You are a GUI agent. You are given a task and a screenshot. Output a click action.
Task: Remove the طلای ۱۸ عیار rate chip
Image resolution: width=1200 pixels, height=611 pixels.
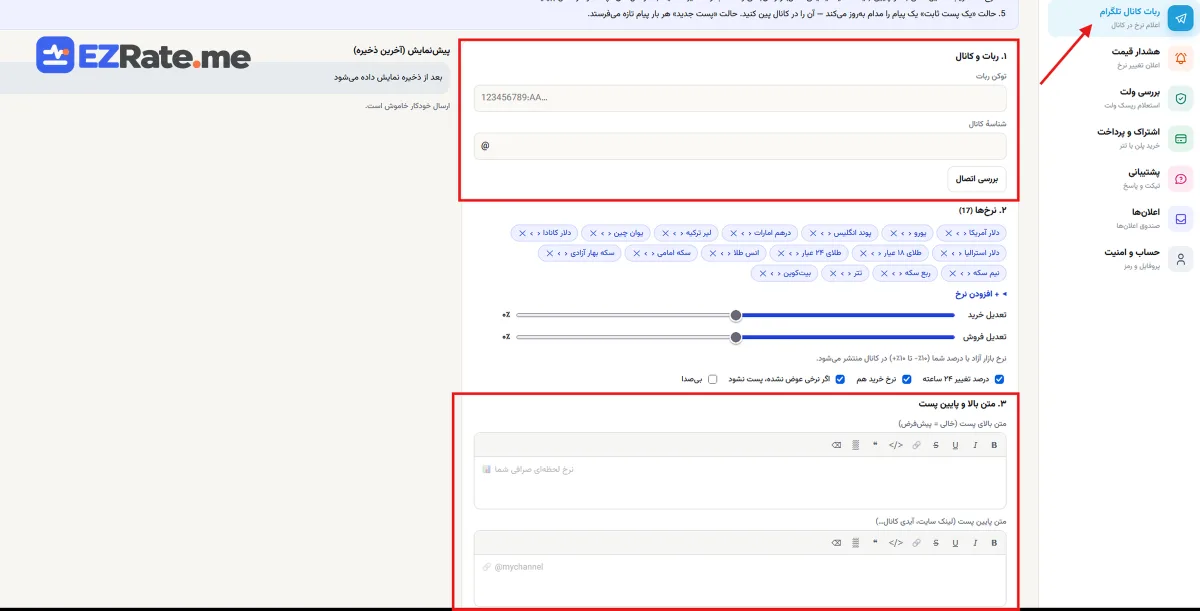(863, 253)
